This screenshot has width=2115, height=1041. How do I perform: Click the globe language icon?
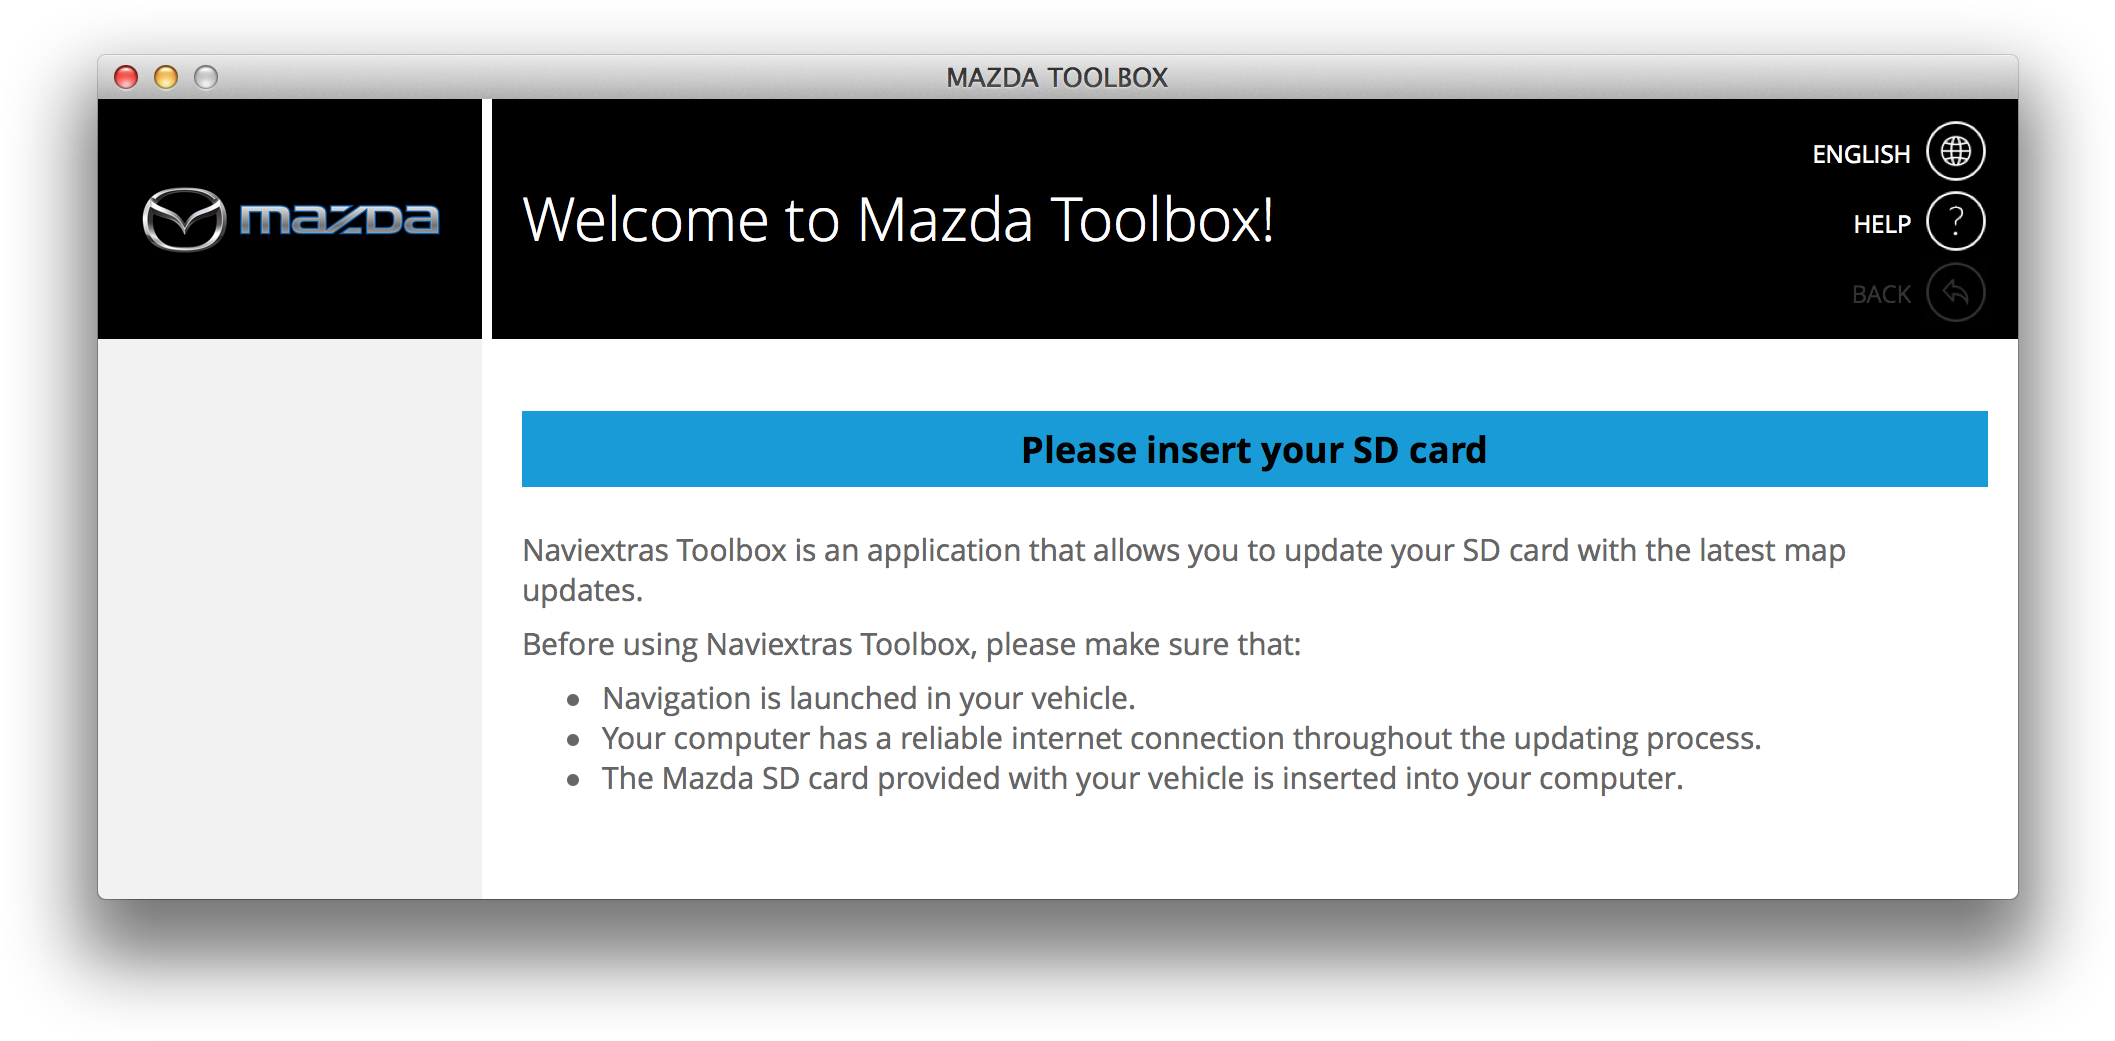[1955, 151]
